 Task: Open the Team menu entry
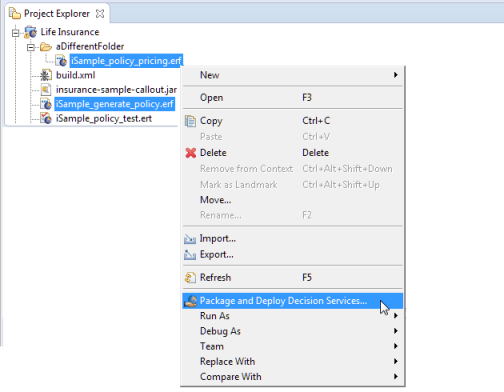coord(293,346)
